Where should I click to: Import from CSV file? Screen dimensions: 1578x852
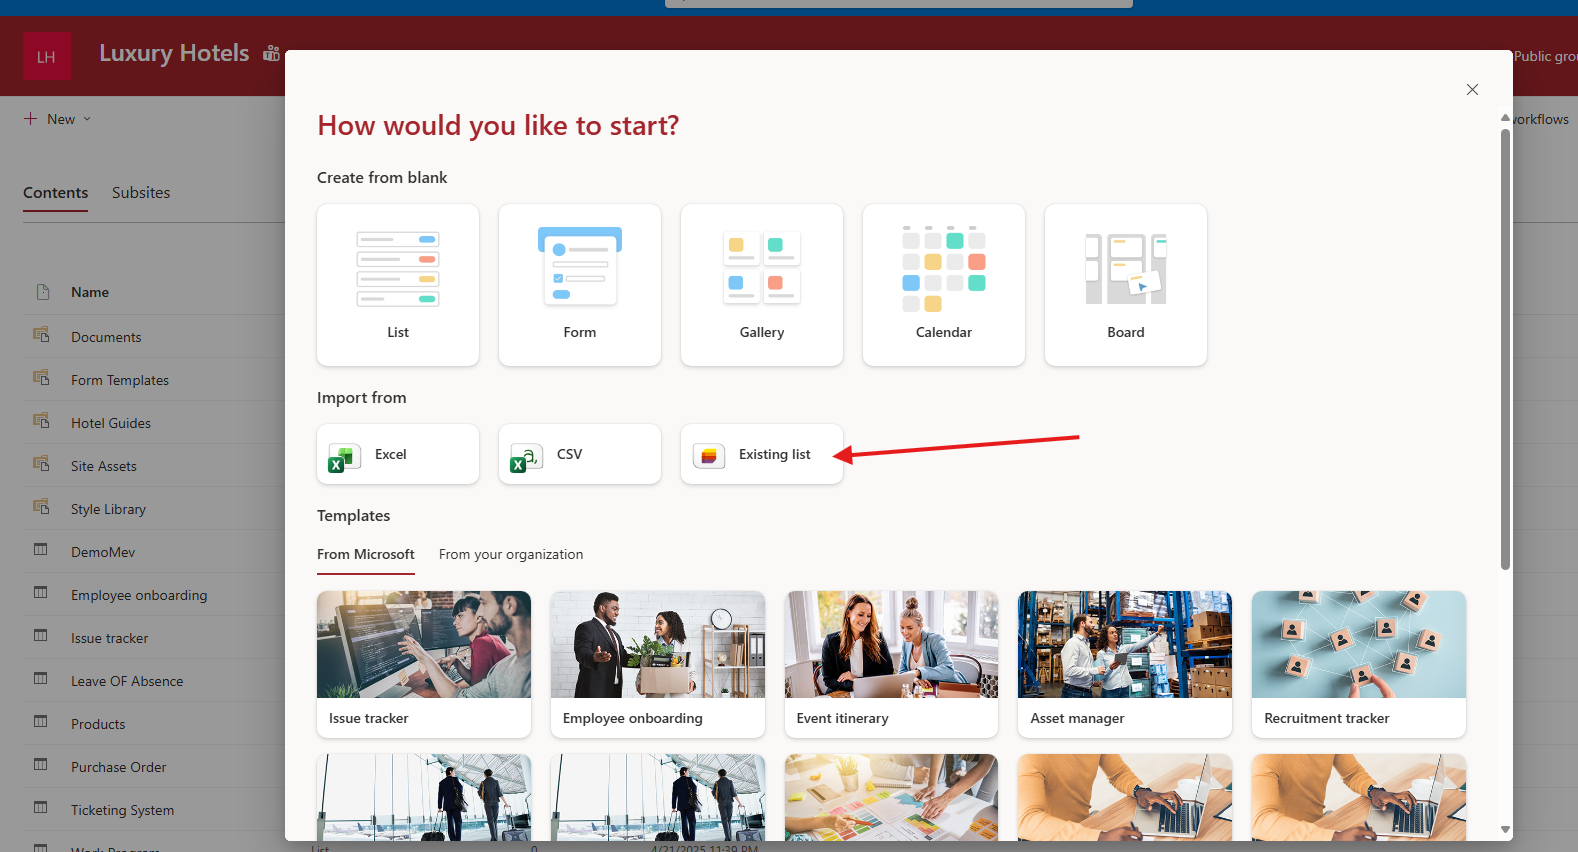pyautogui.click(x=580, y=454)
